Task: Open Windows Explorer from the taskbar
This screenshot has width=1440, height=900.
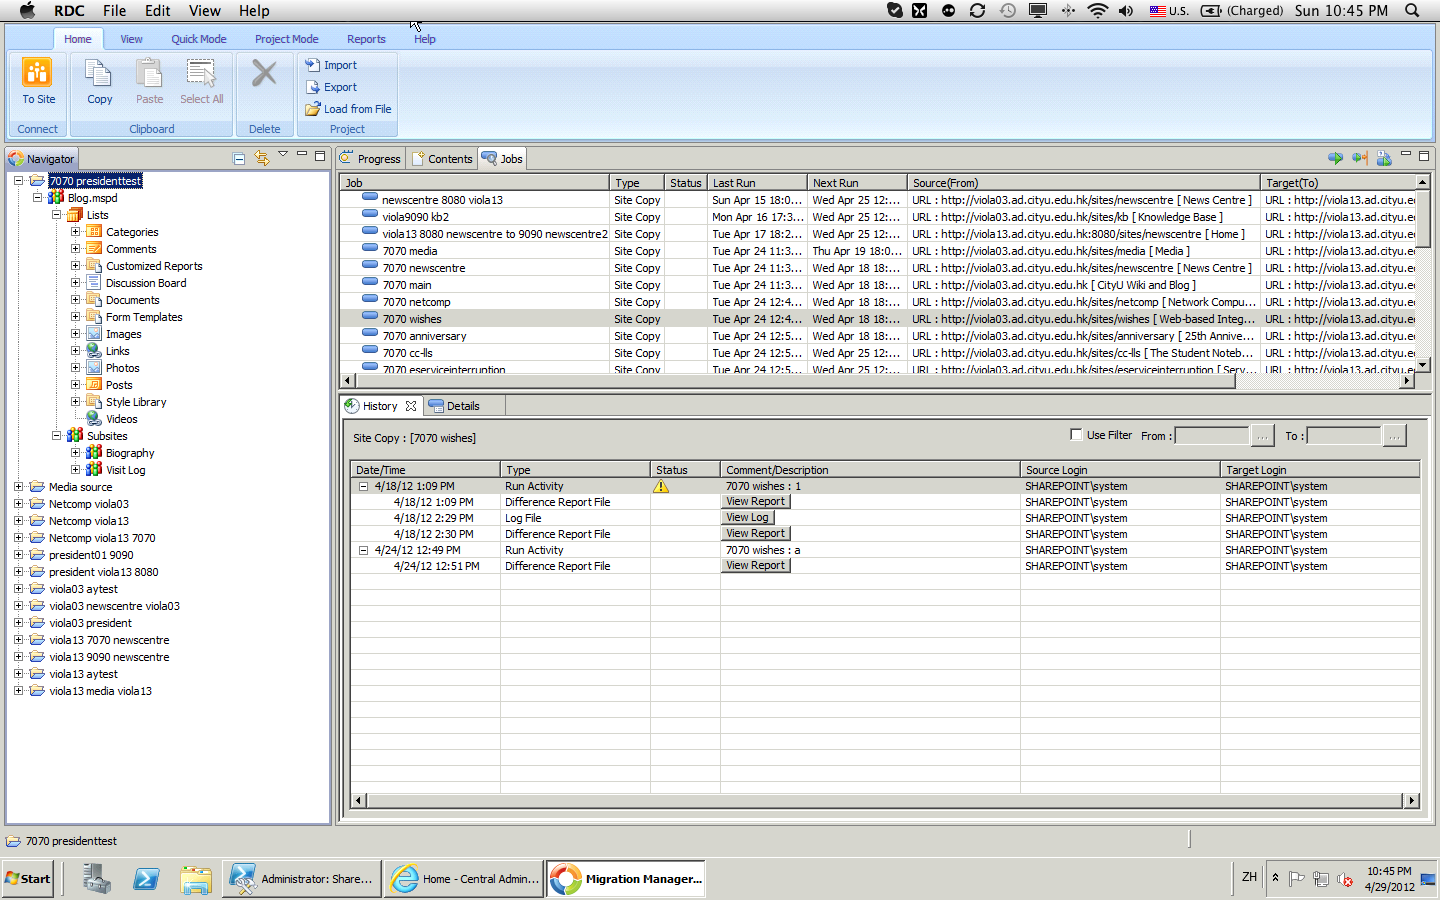Action: tap(196, 879)
